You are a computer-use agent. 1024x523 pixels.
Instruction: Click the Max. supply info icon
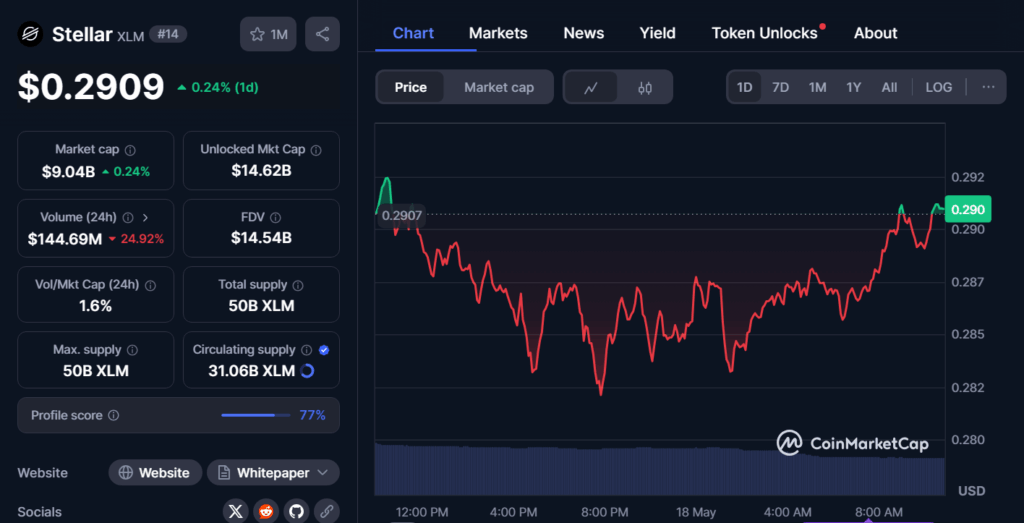(133, 351)
